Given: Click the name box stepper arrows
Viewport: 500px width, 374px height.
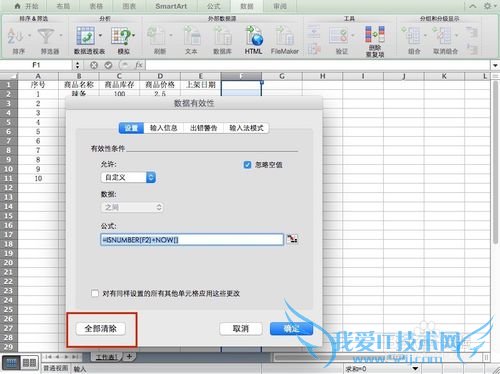Looking at the screenshot, I should pyautogui.click(x=78, y=65).
